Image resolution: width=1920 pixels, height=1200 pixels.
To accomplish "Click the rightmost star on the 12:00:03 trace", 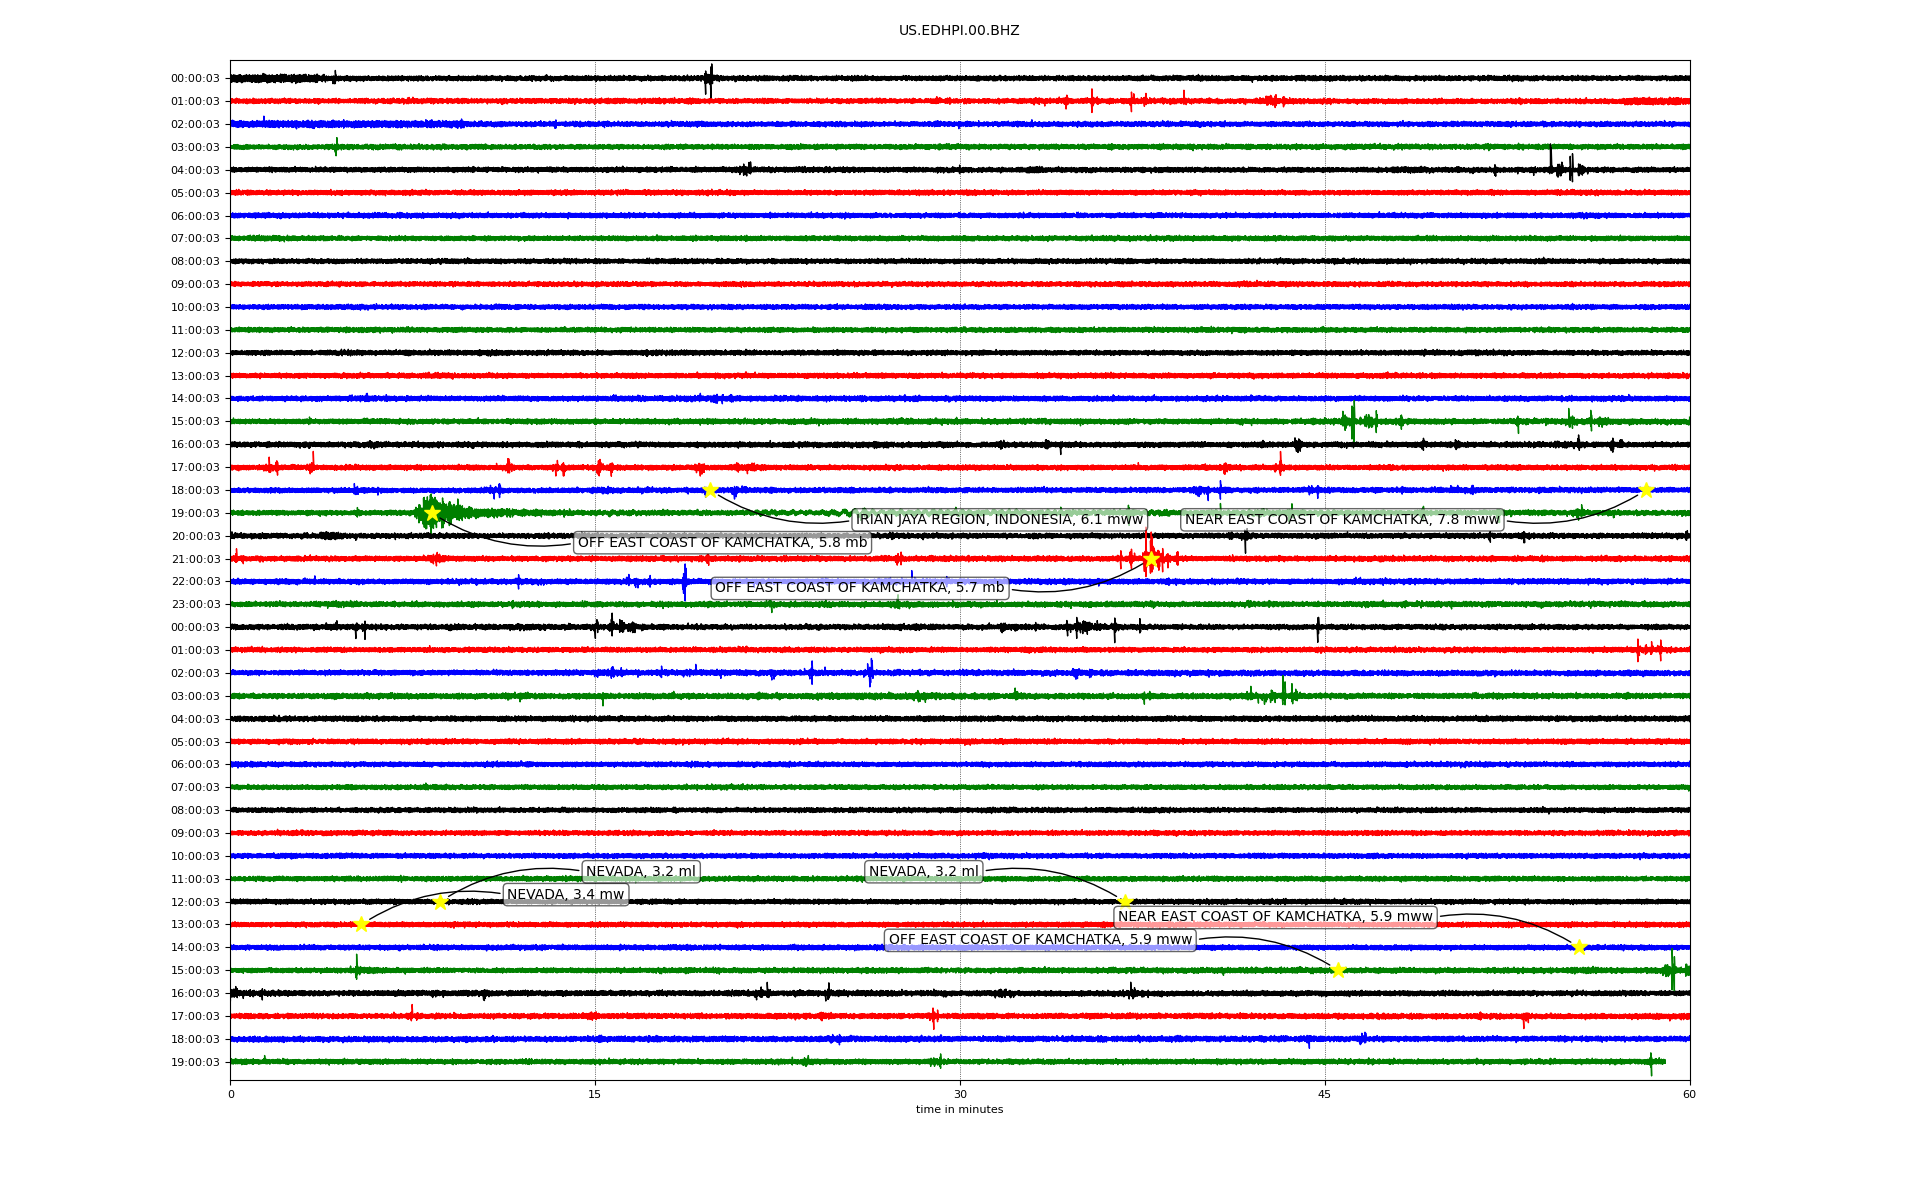I will (x=1125, y=902).
